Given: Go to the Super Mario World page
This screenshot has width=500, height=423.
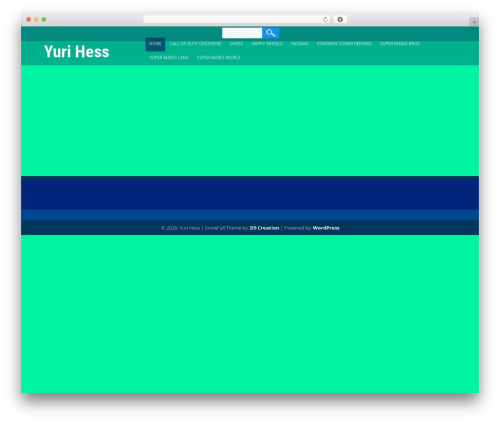Looking at the screenshot, I should coord(218,58).
